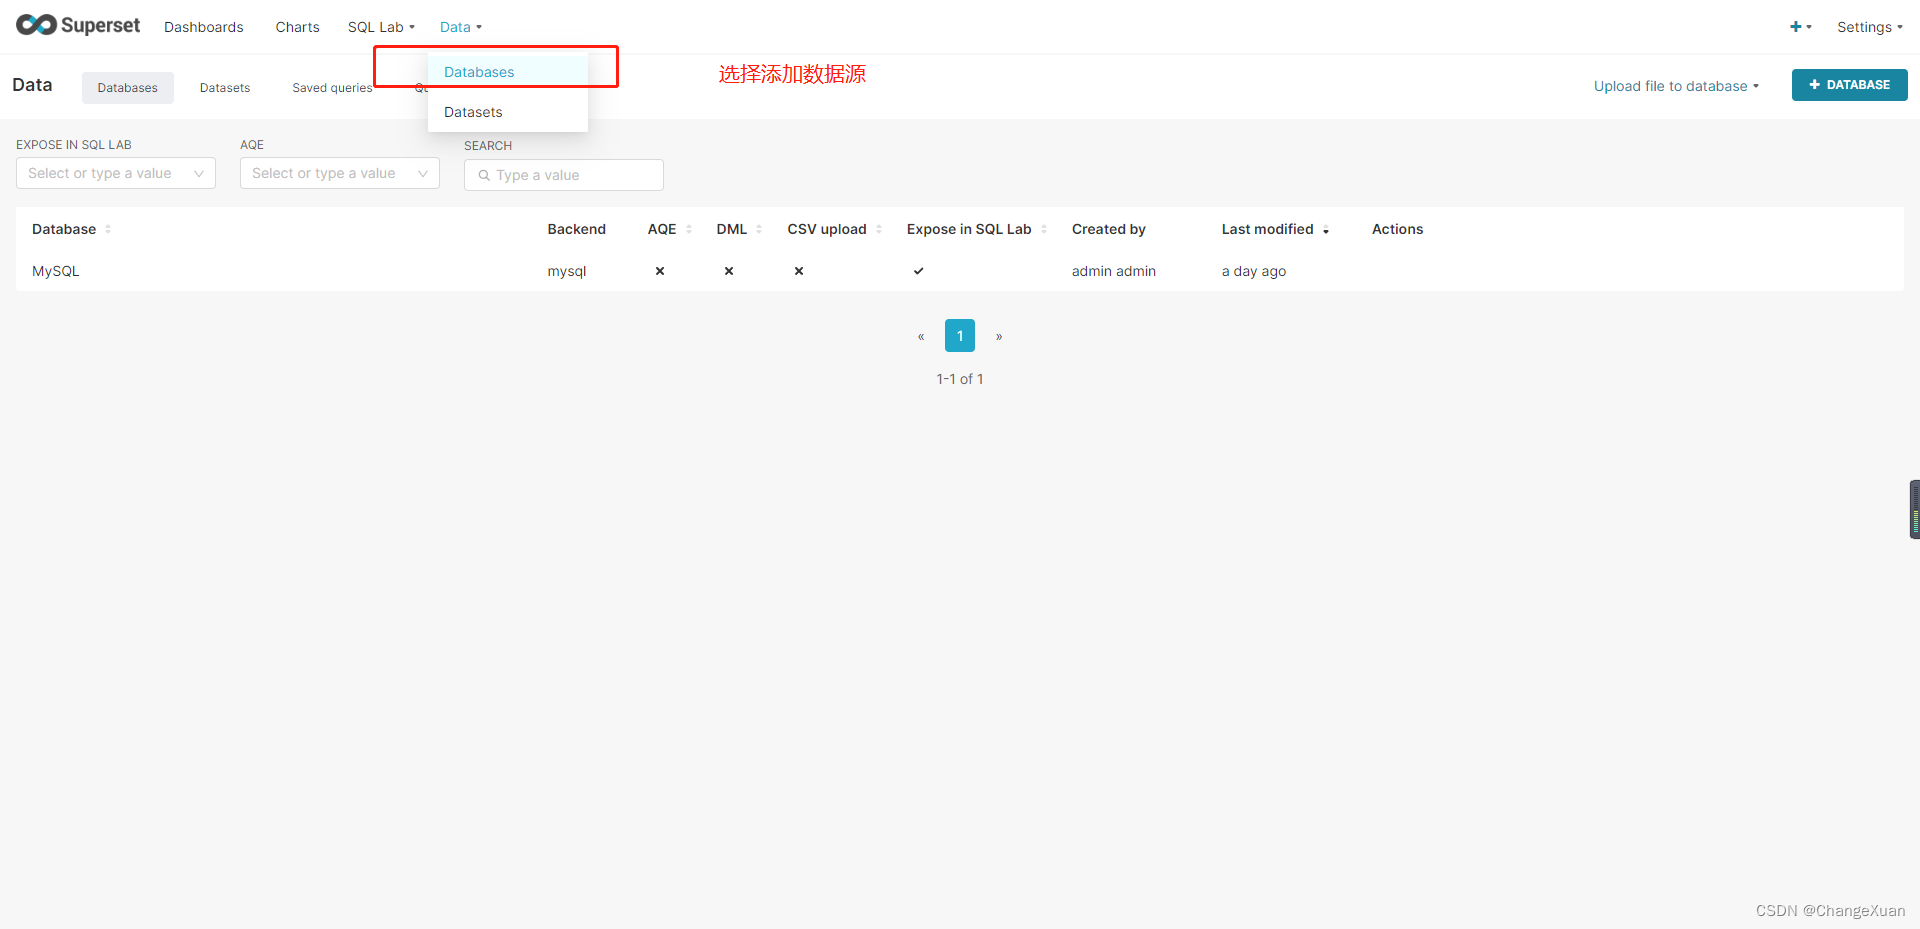Switch to the Datasets tab
Image resolution: width=1920 pixels, height=929 pixels.
[225, 88]
